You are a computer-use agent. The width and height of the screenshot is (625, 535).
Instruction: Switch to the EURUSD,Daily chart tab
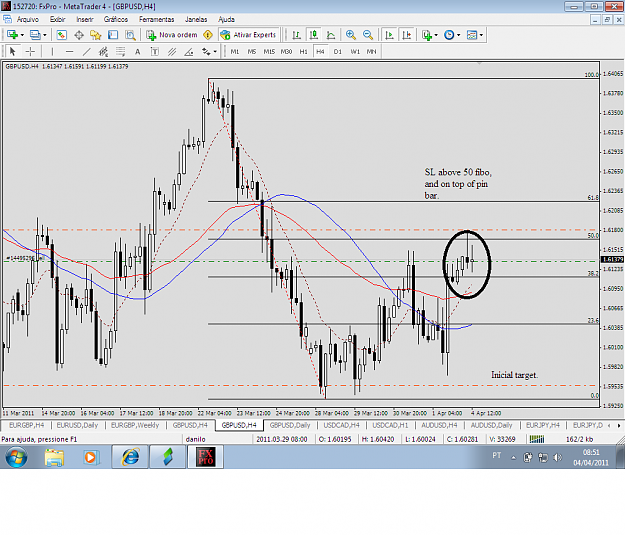(77, 425)
